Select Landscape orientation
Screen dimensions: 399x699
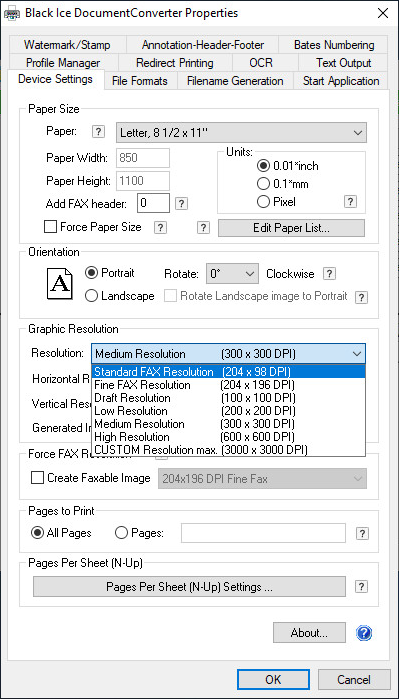tap(119, 296)
